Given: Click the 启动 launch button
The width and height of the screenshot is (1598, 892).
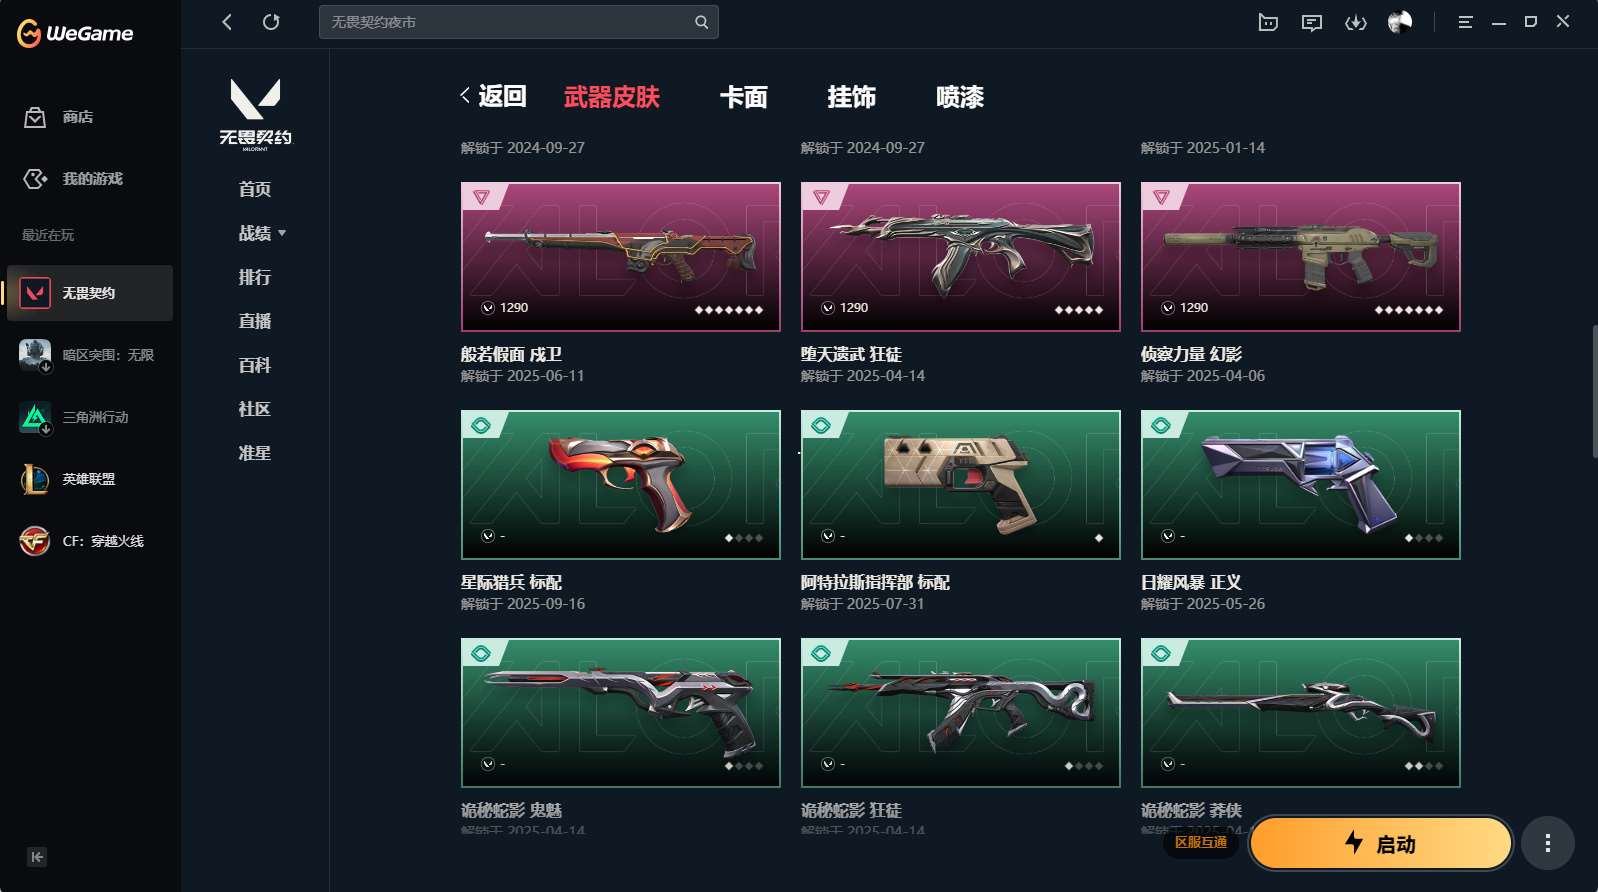Looking at the screenshot, I should click(1381, 843).
